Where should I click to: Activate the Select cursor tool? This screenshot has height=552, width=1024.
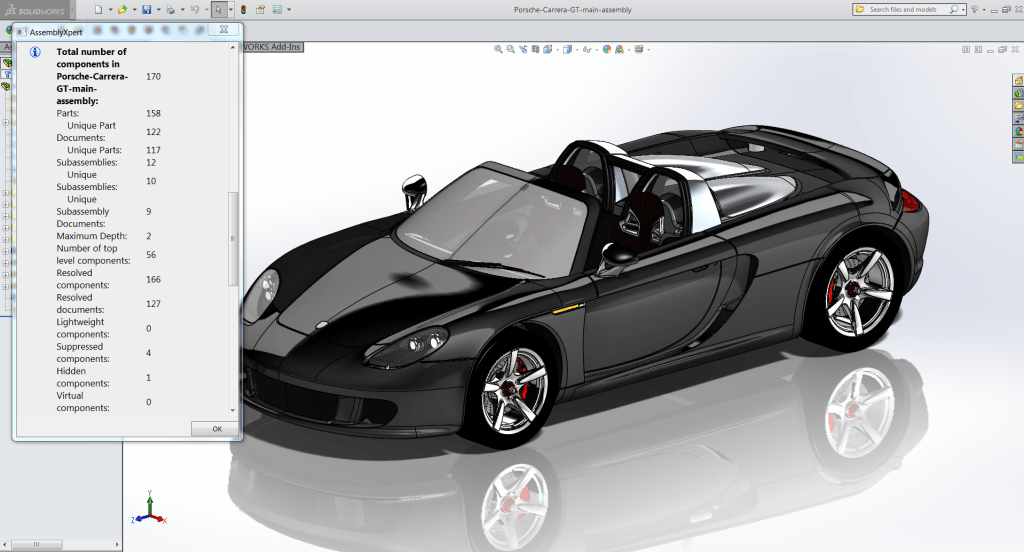[x=218, y=9]
